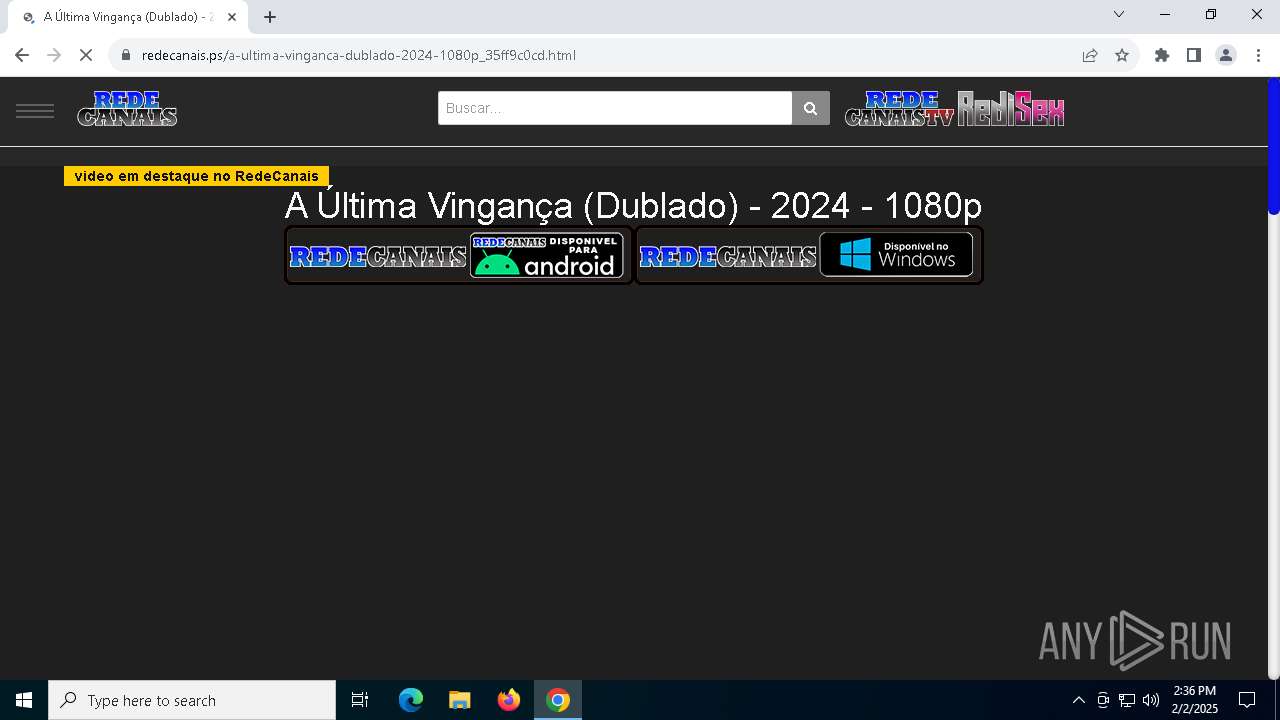The height and width of the screenshot is (720, 1280).
Task: Close the A Última Vingança tab
Action: pyautogui.click(x=232, y=17)
